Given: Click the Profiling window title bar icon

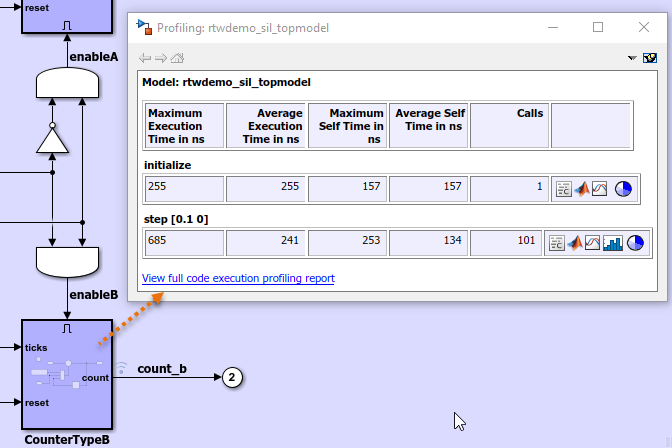Looking at the screenshot, I should point(144,27).
